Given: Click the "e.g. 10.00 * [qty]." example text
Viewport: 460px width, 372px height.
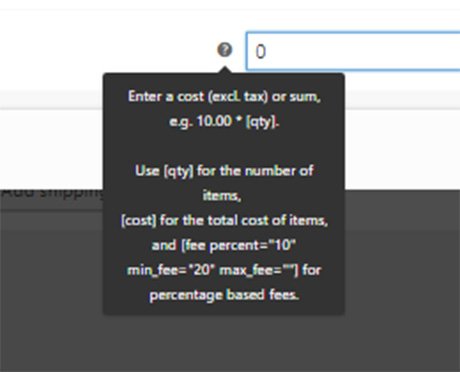Looking at the screenshot, I should coord(224,121).
